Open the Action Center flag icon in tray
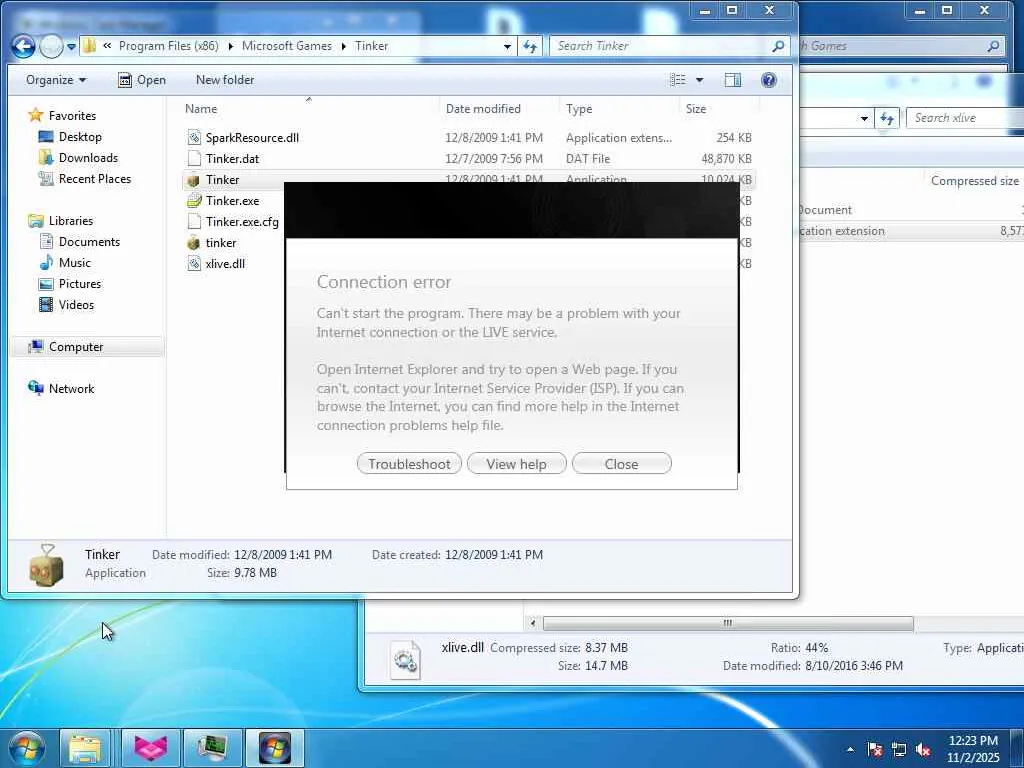This screenshot has width=1024, height=768. (x=875, y=749)
